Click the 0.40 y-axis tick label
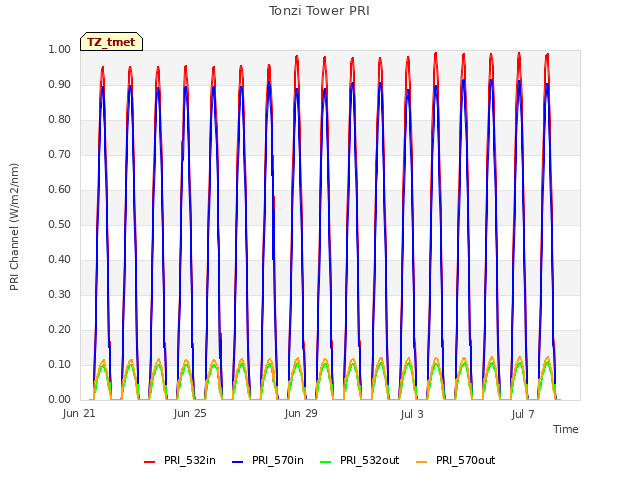 (x=60, y=260)
